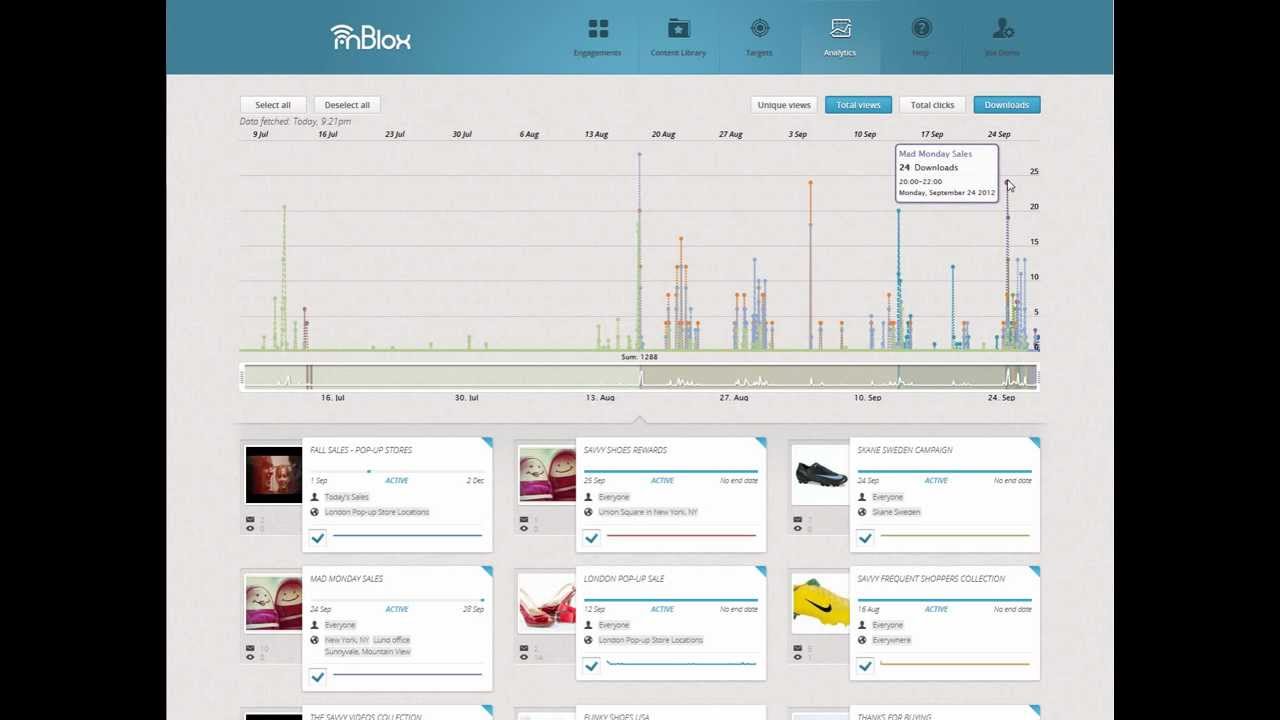Viewport: 1280px width, 720px height.
Task: Click the Today's Sales audience tag
Action: pyautogui.click(x=347, y=497)
